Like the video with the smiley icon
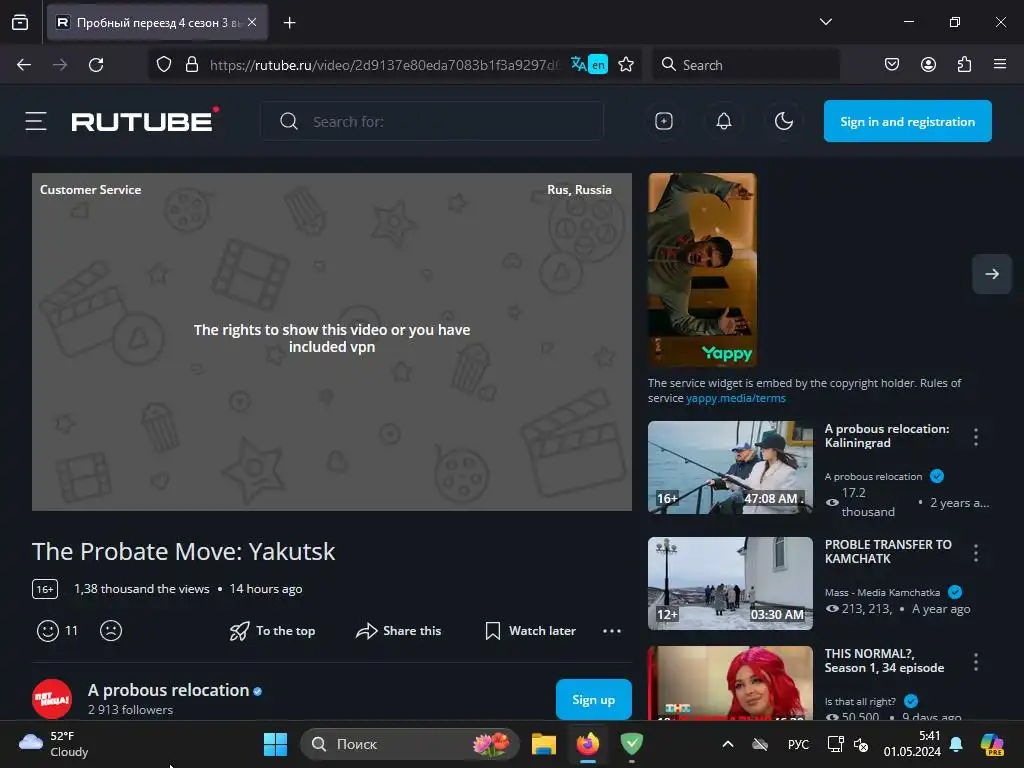This screenshot has width=1024, height=768. coord(48,631)
